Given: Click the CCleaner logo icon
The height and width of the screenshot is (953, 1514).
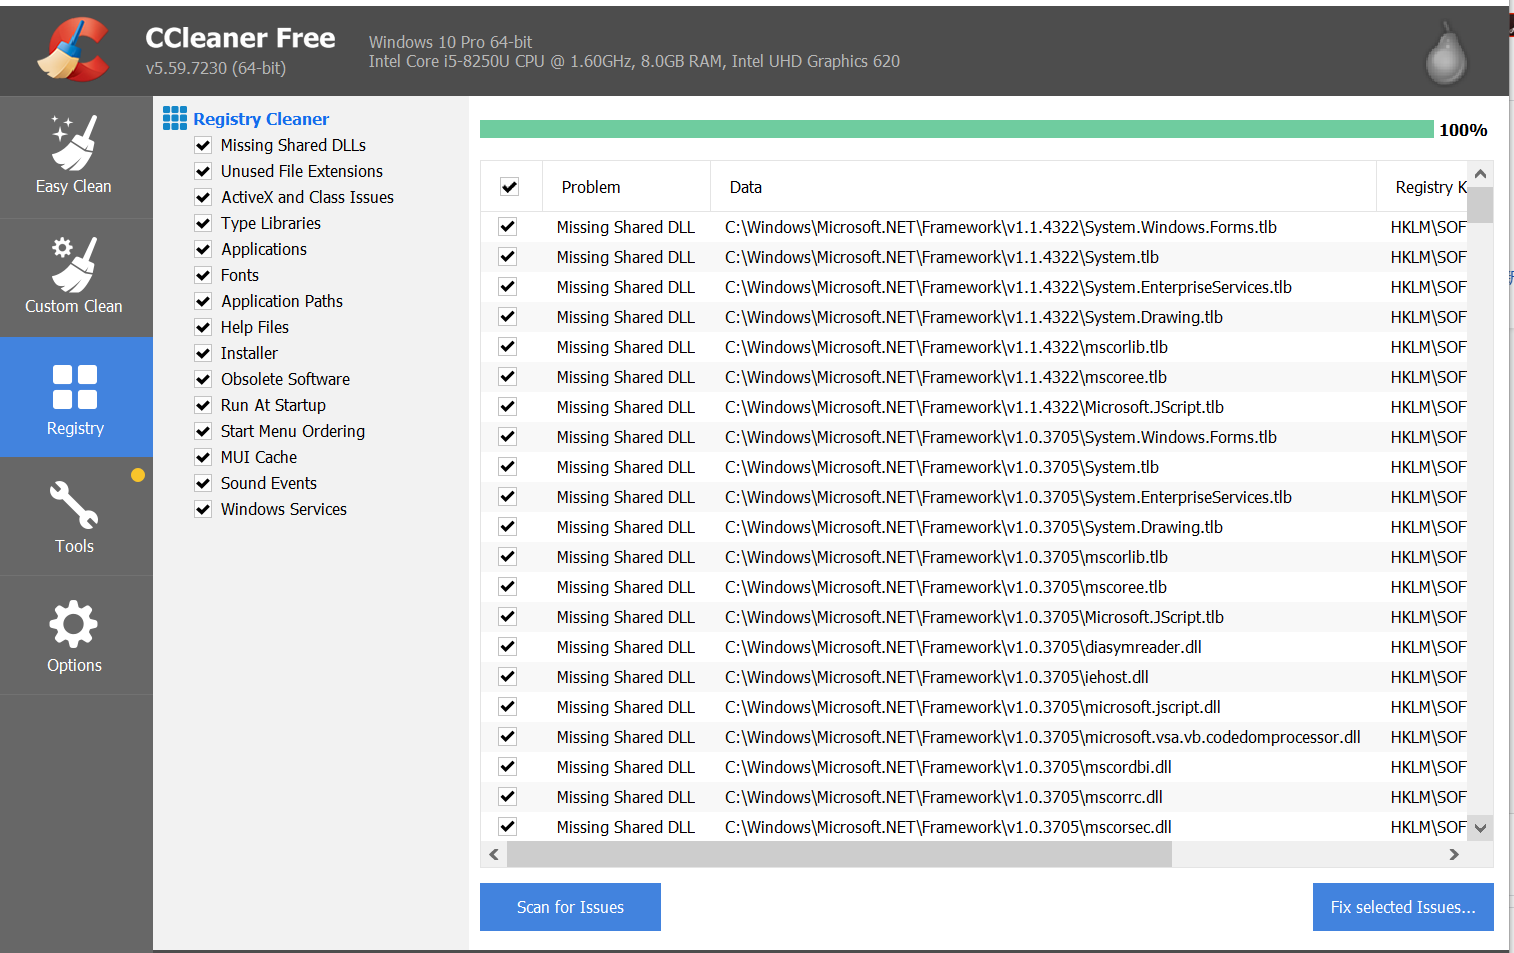Looking at the screenshot, I should [73, 49].
